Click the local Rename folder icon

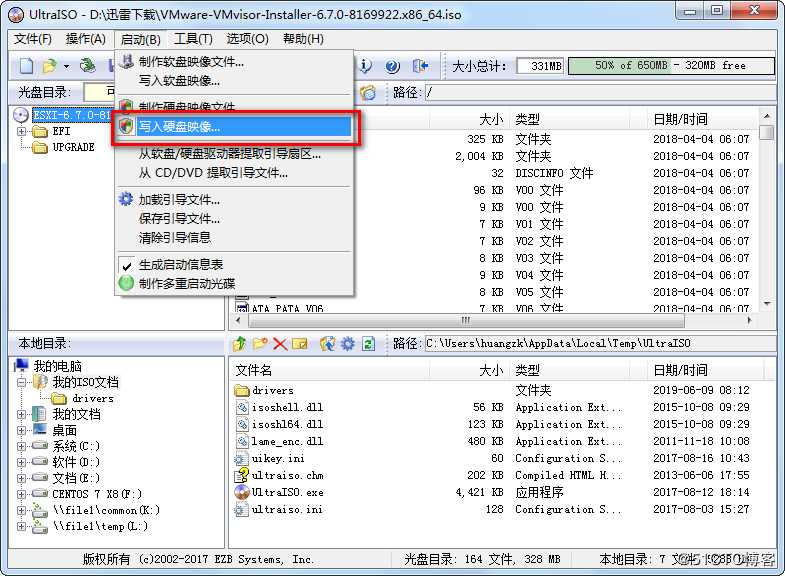click(300, 343)
